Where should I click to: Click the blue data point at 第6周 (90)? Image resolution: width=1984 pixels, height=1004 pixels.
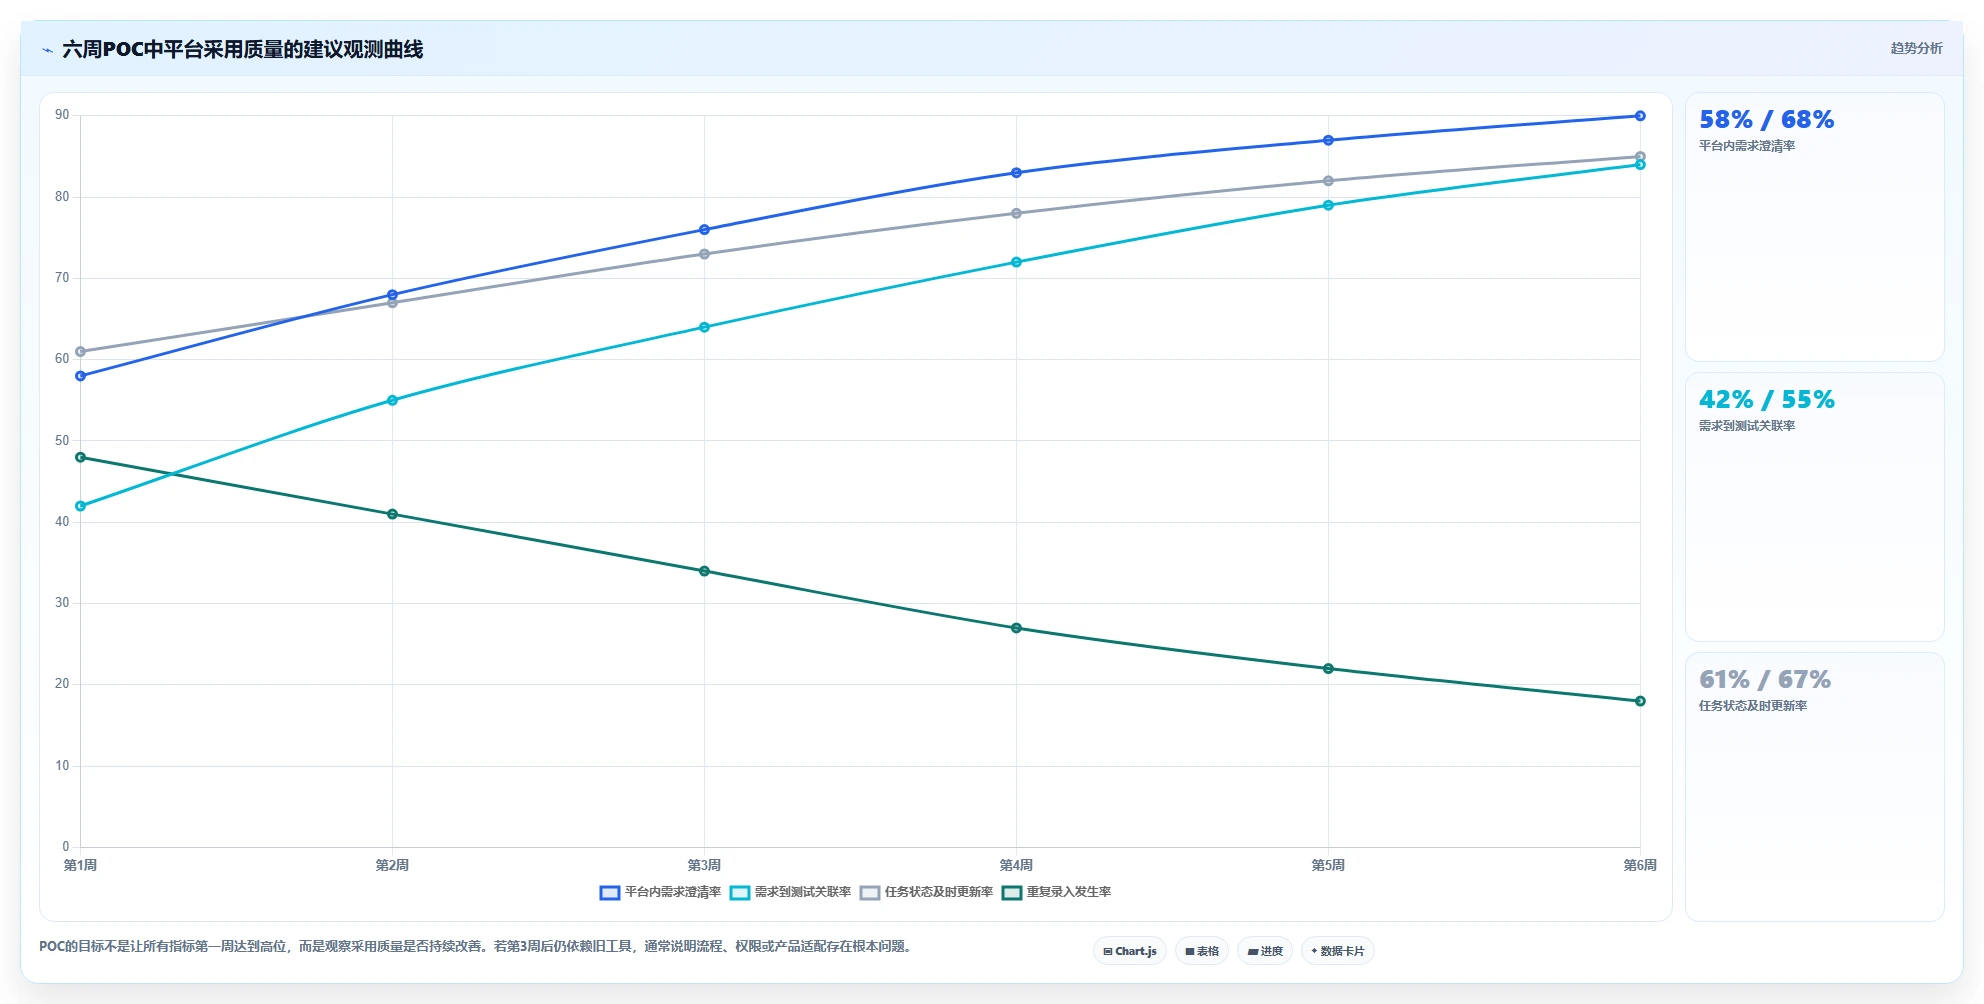[1640, 116]
